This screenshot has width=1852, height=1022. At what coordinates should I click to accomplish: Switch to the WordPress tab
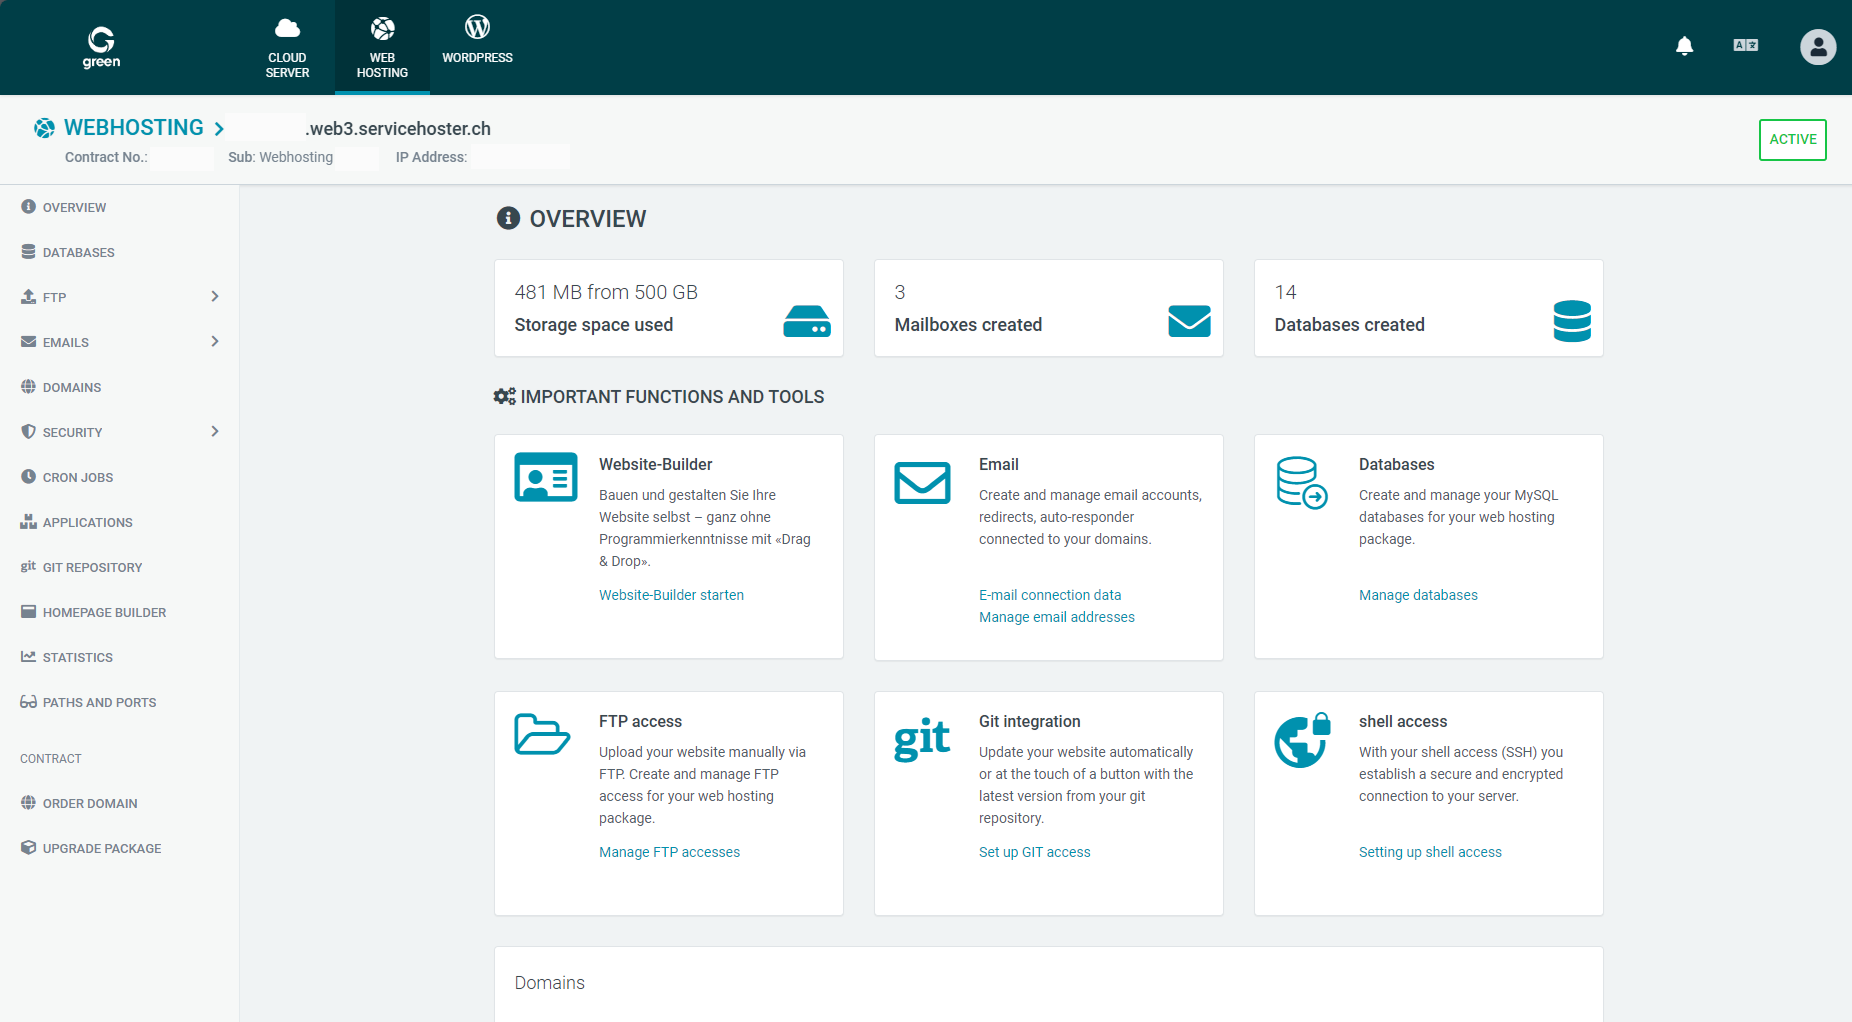(477, 47)
